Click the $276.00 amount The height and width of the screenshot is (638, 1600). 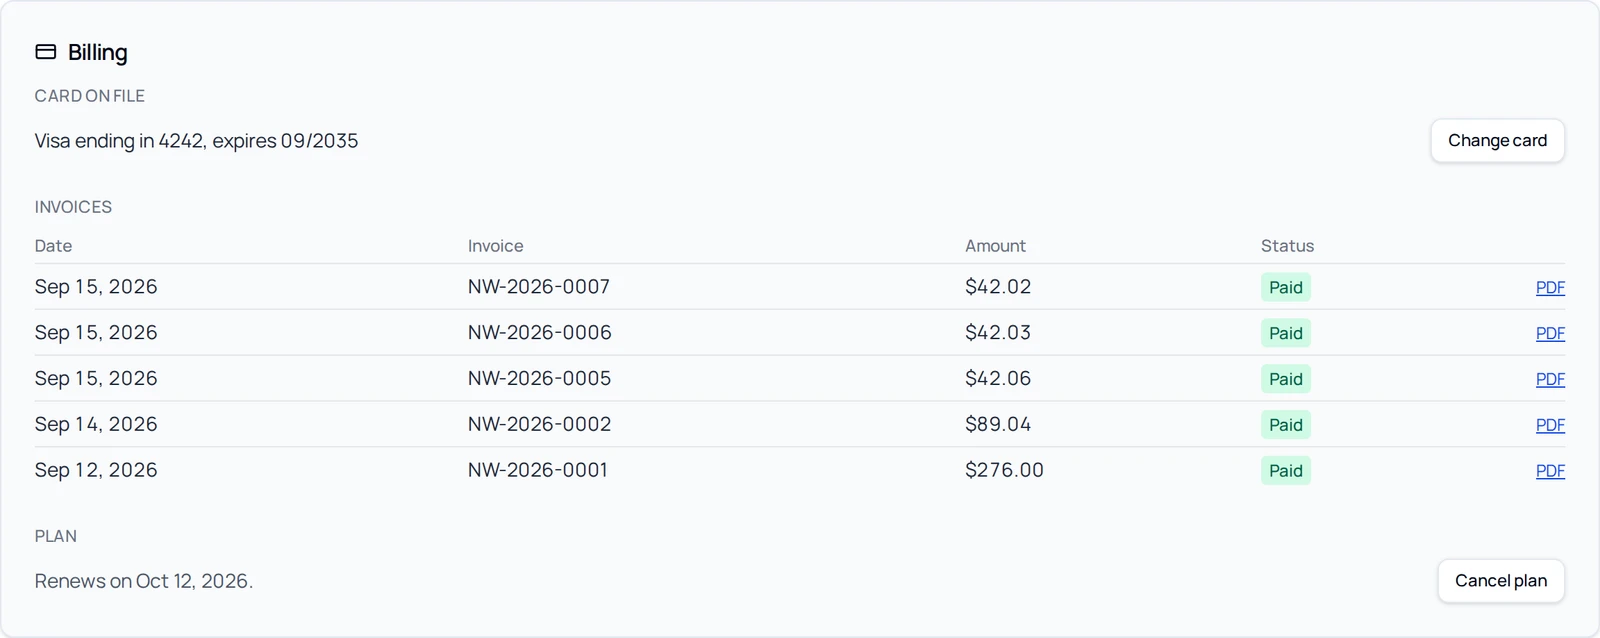point(1004,471)
